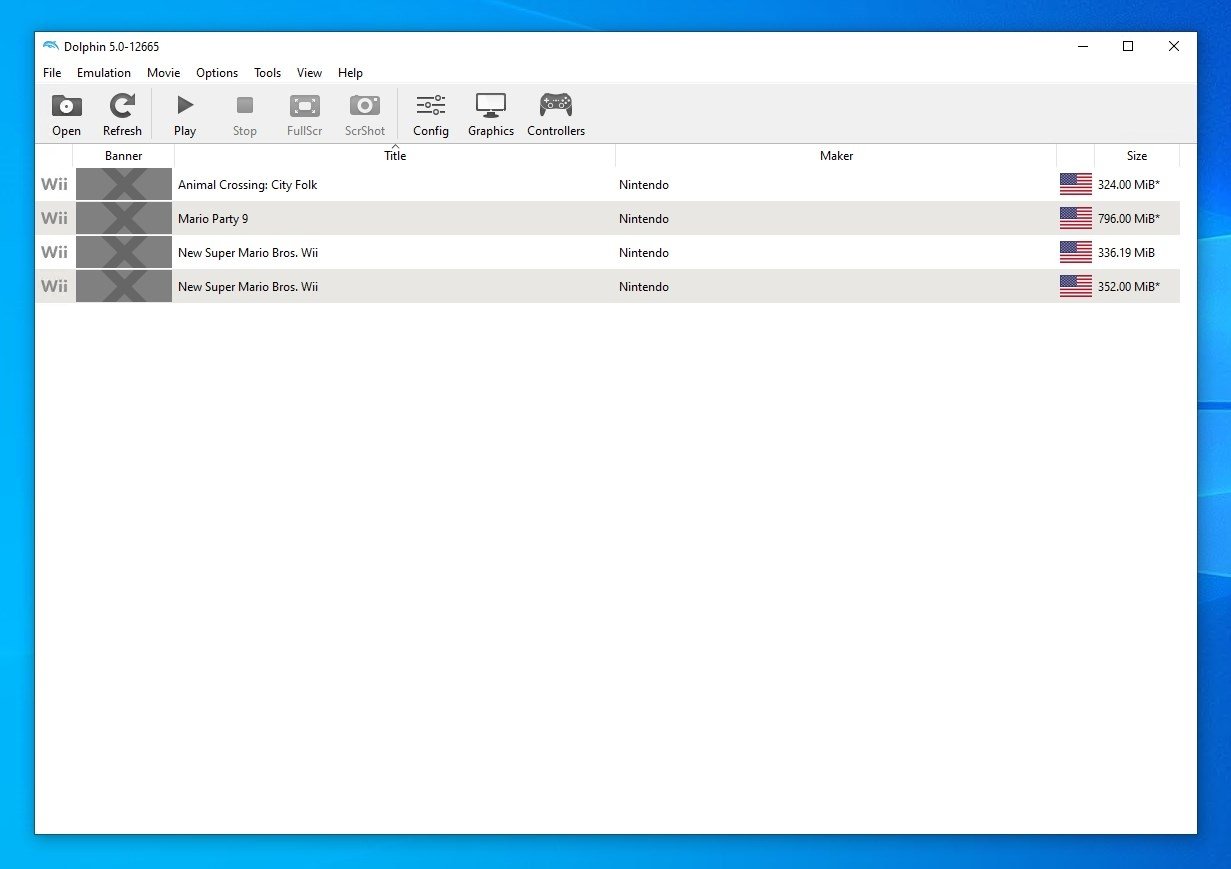Minimize the Dolphin window

pyautogui.click(x=1083, y=46)
